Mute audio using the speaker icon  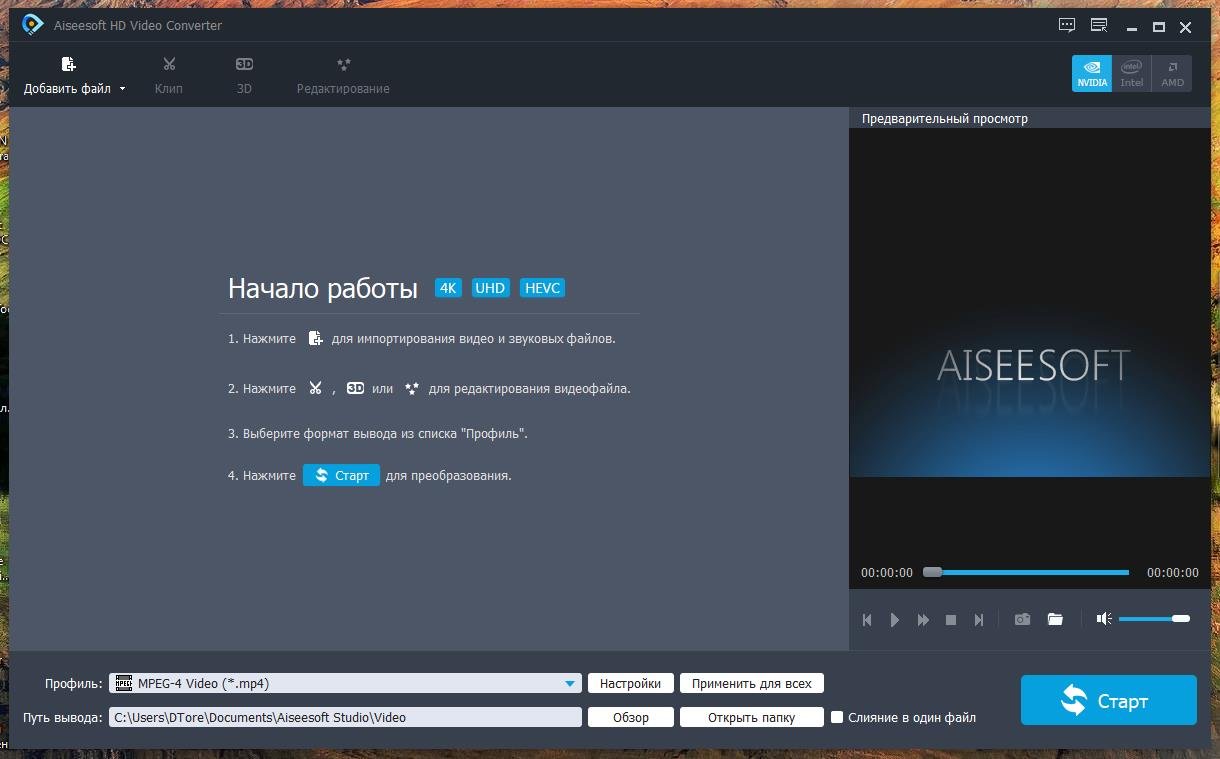tap(1103, 619)
